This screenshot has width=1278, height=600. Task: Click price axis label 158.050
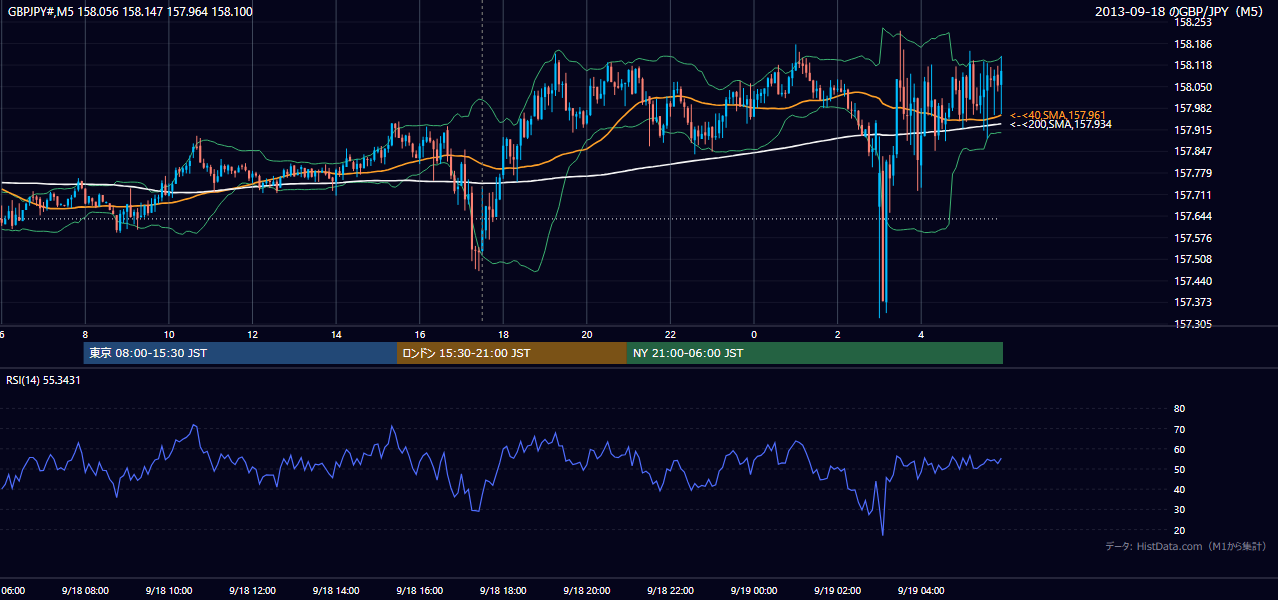coord(1193,87)
